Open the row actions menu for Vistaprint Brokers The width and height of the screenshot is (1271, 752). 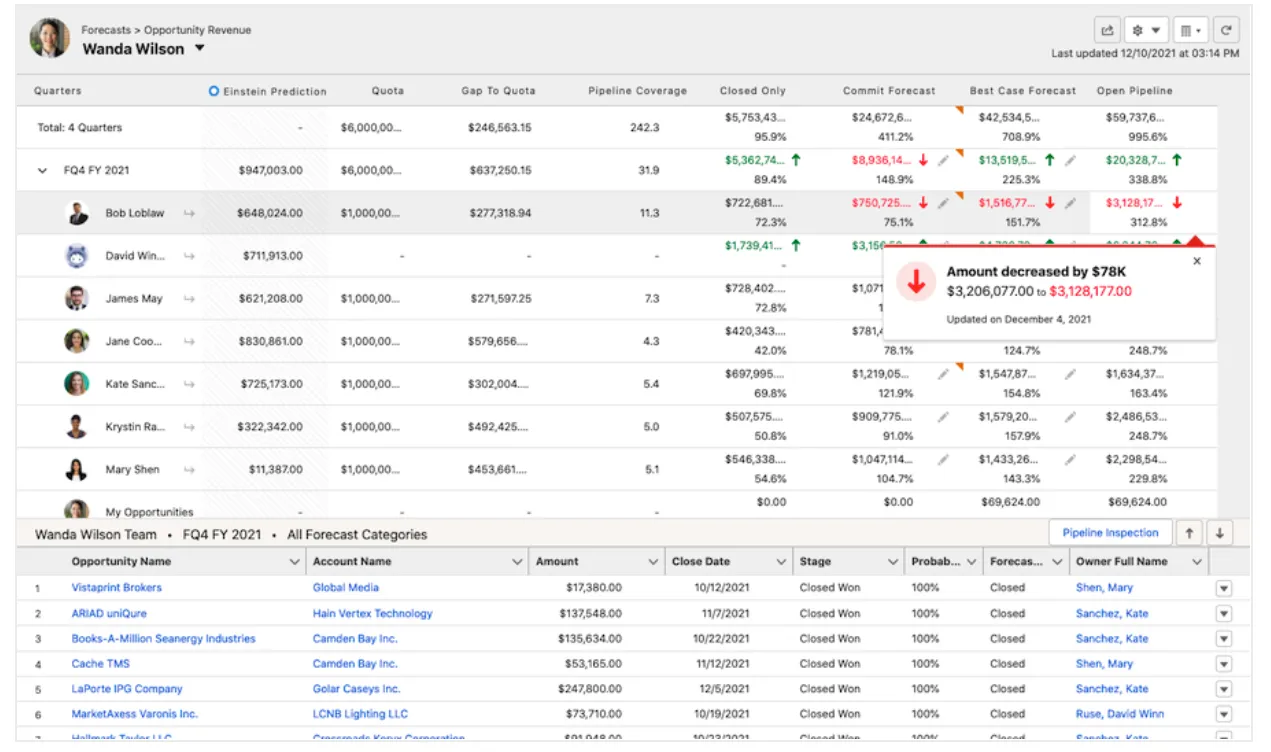tap(1223, 588)
